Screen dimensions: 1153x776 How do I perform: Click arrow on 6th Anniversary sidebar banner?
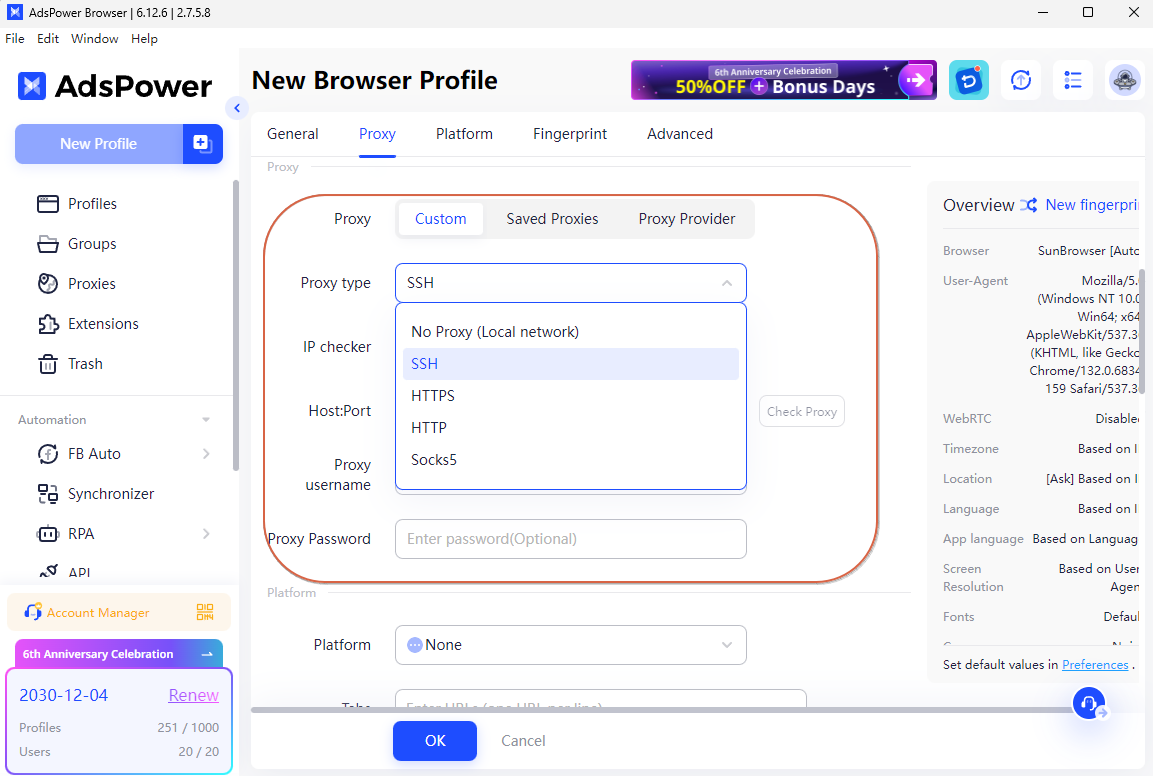(x=207, y=654)
